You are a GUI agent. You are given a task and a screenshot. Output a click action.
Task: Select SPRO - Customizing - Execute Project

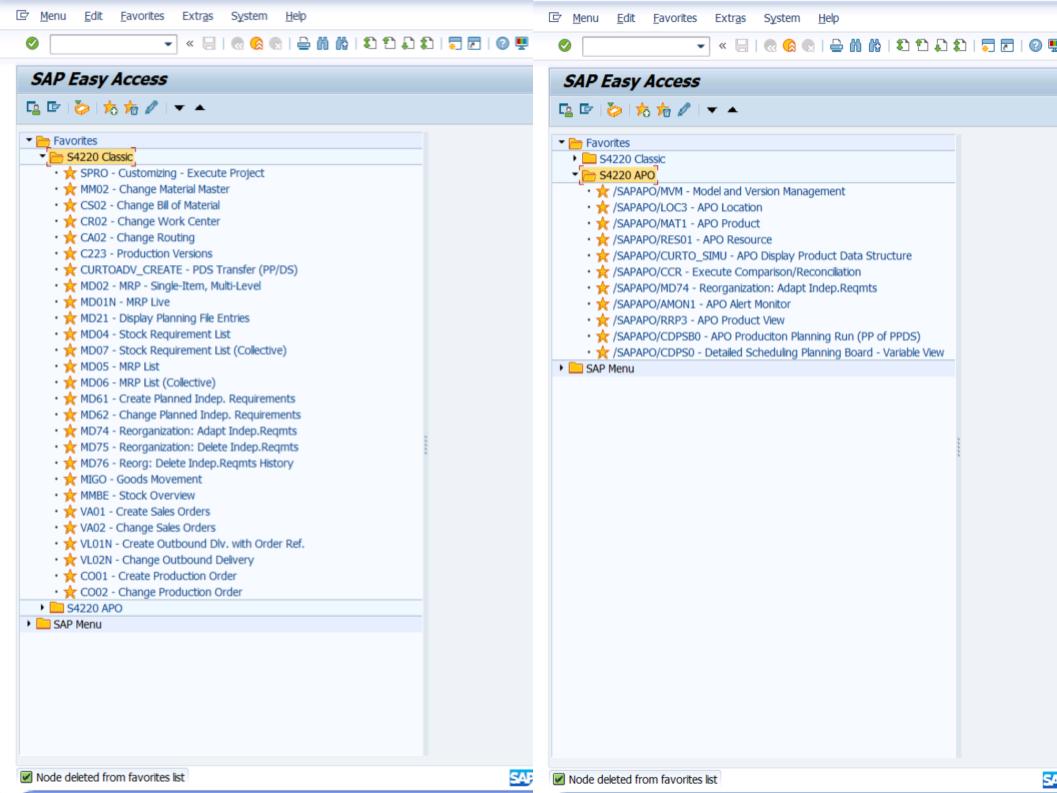point(172,173)
